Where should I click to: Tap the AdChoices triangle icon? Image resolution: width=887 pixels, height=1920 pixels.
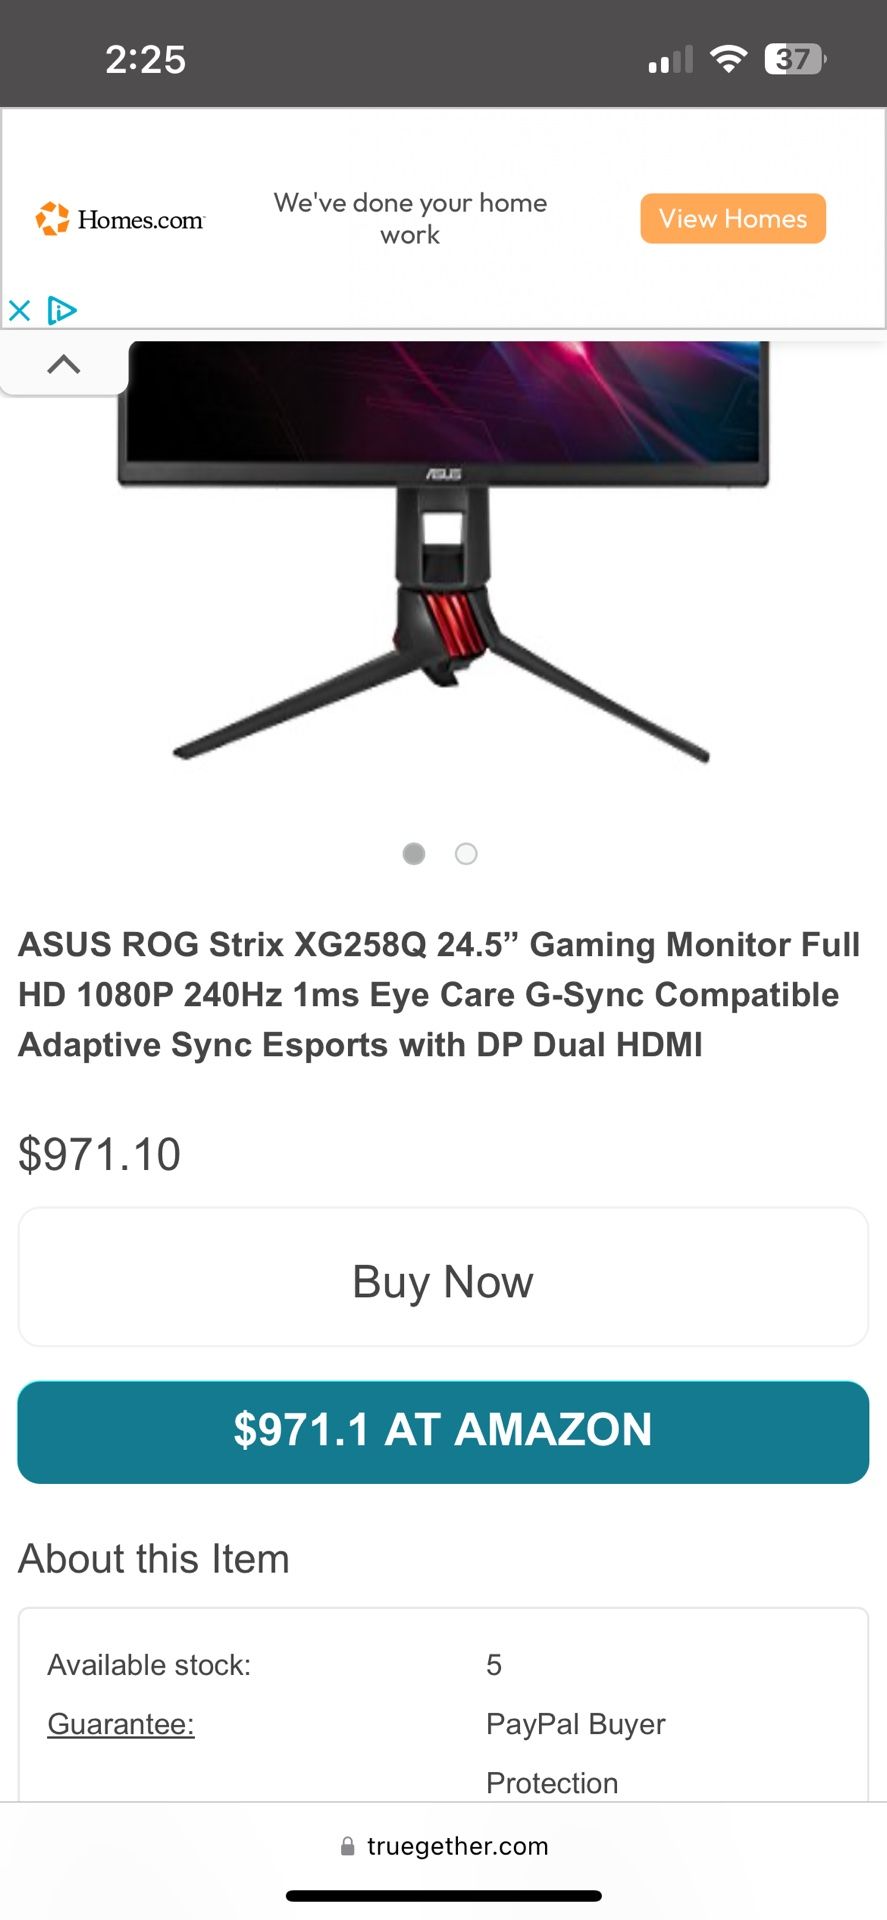pyautogui.click(x=62, y=310)
